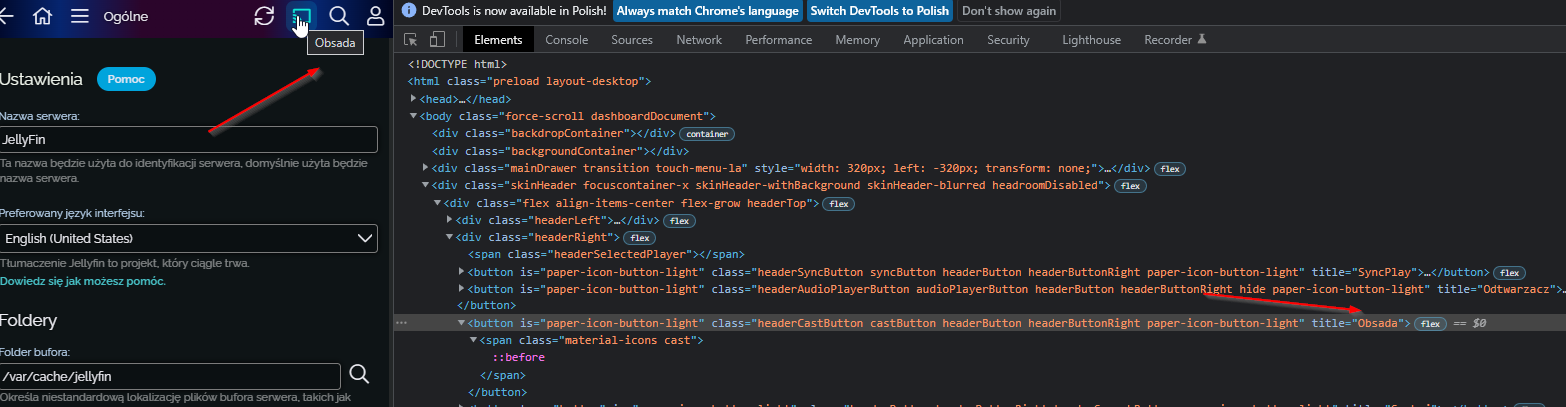This screenshot has width=1566, height=407.
Task: Toggle the device toolbar in DevTools
Action: [437, 40]
